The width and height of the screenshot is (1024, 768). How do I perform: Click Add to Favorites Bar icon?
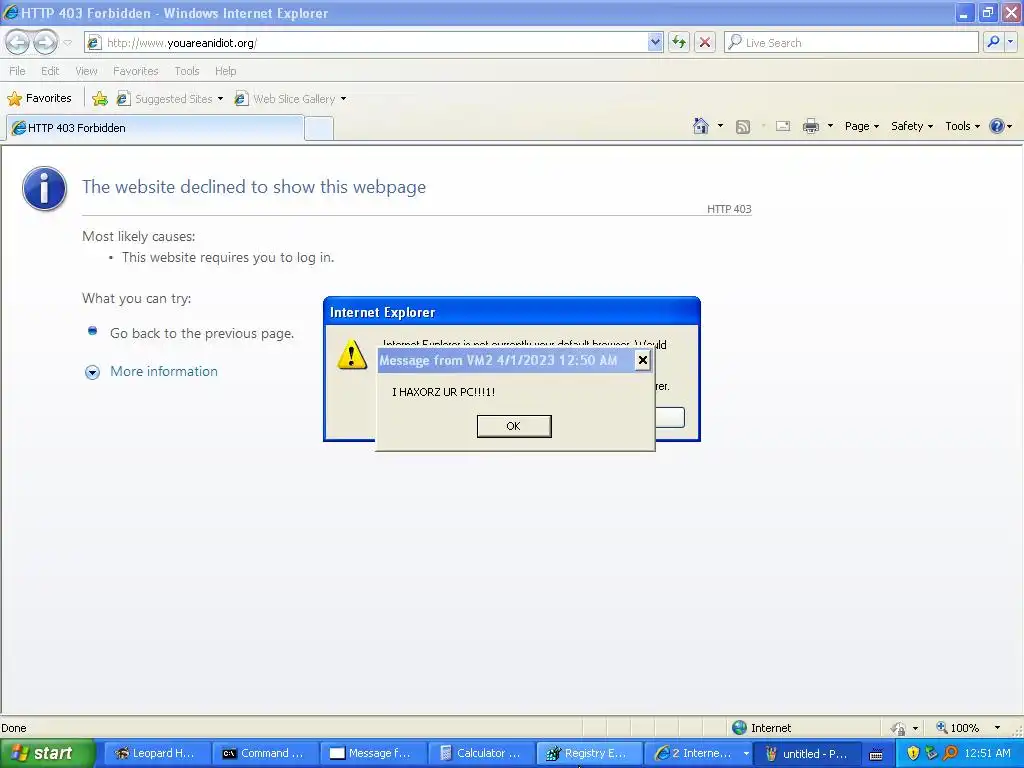point(100,99)
